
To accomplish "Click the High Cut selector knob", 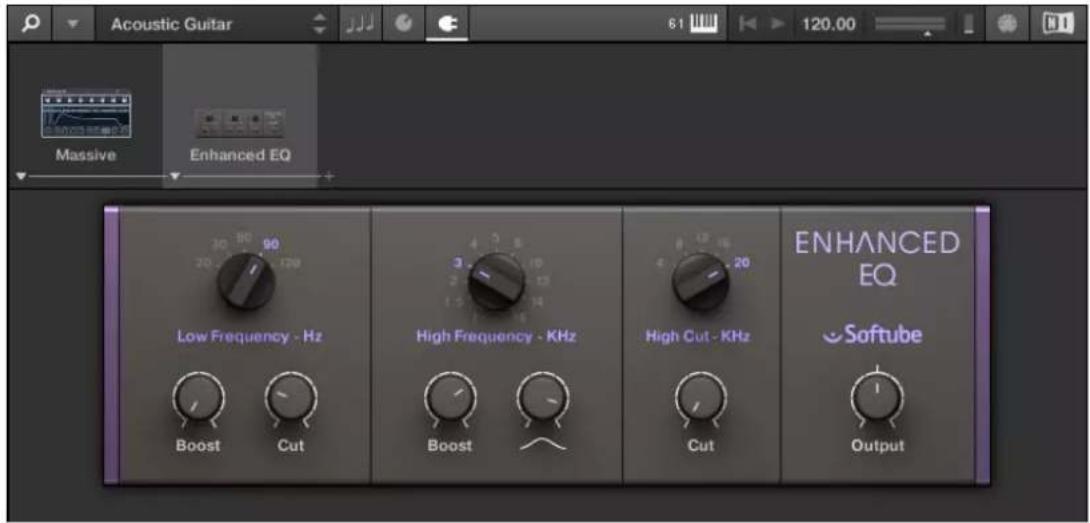I will click(701, 281).
